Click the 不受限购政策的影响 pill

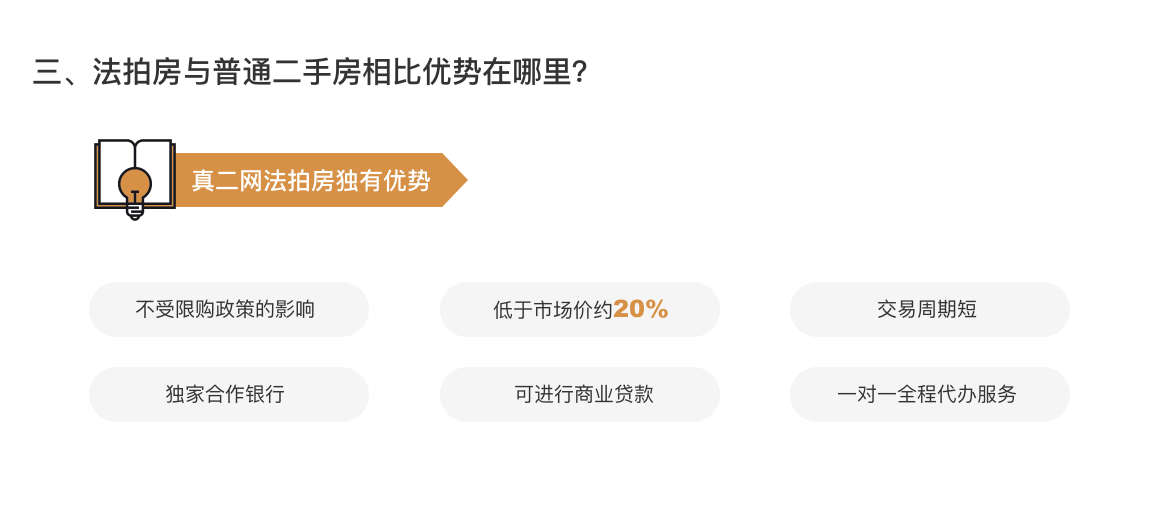(229, 309)
